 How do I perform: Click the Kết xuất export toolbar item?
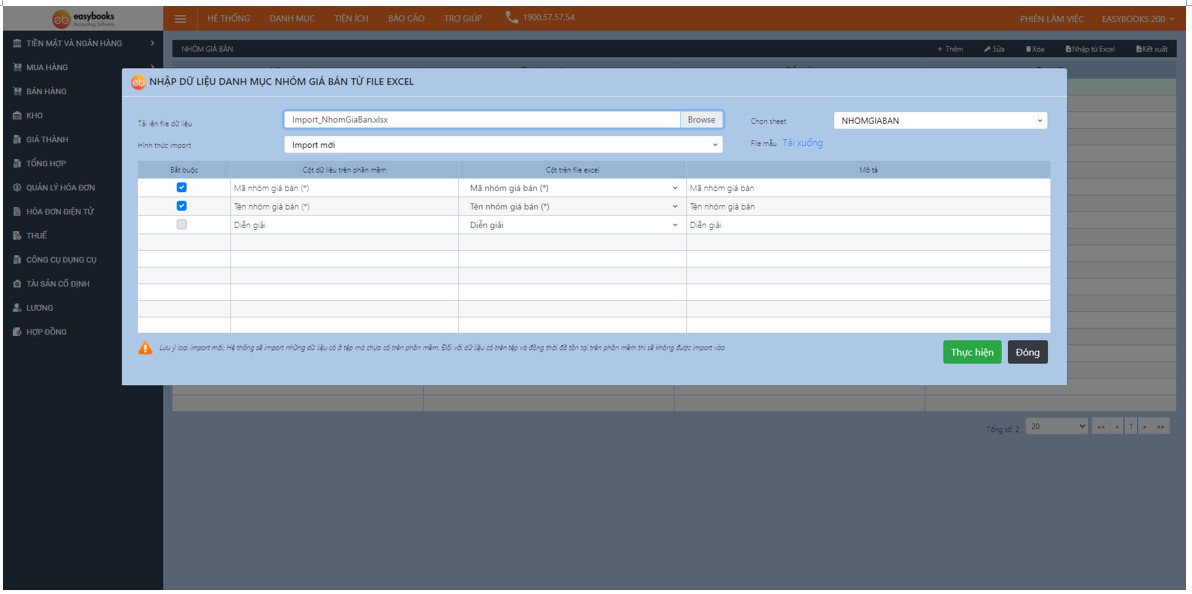pyautogui.click(x=1151, y=49)
